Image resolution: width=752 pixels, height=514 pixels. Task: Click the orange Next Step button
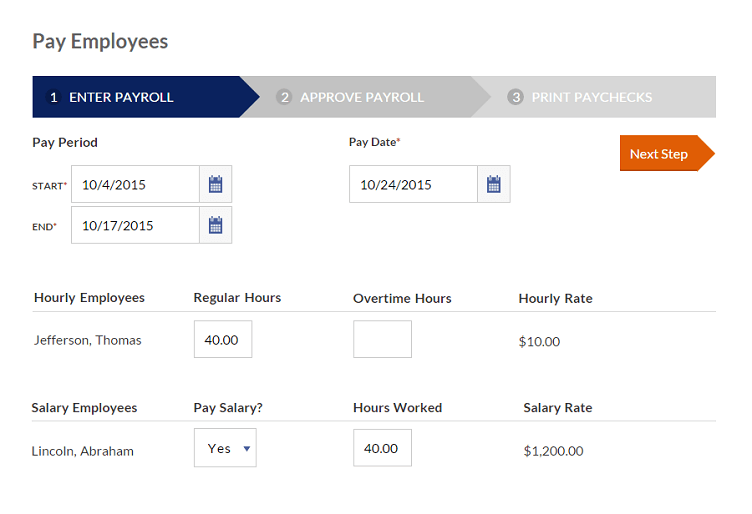click(x=667, y=153)
